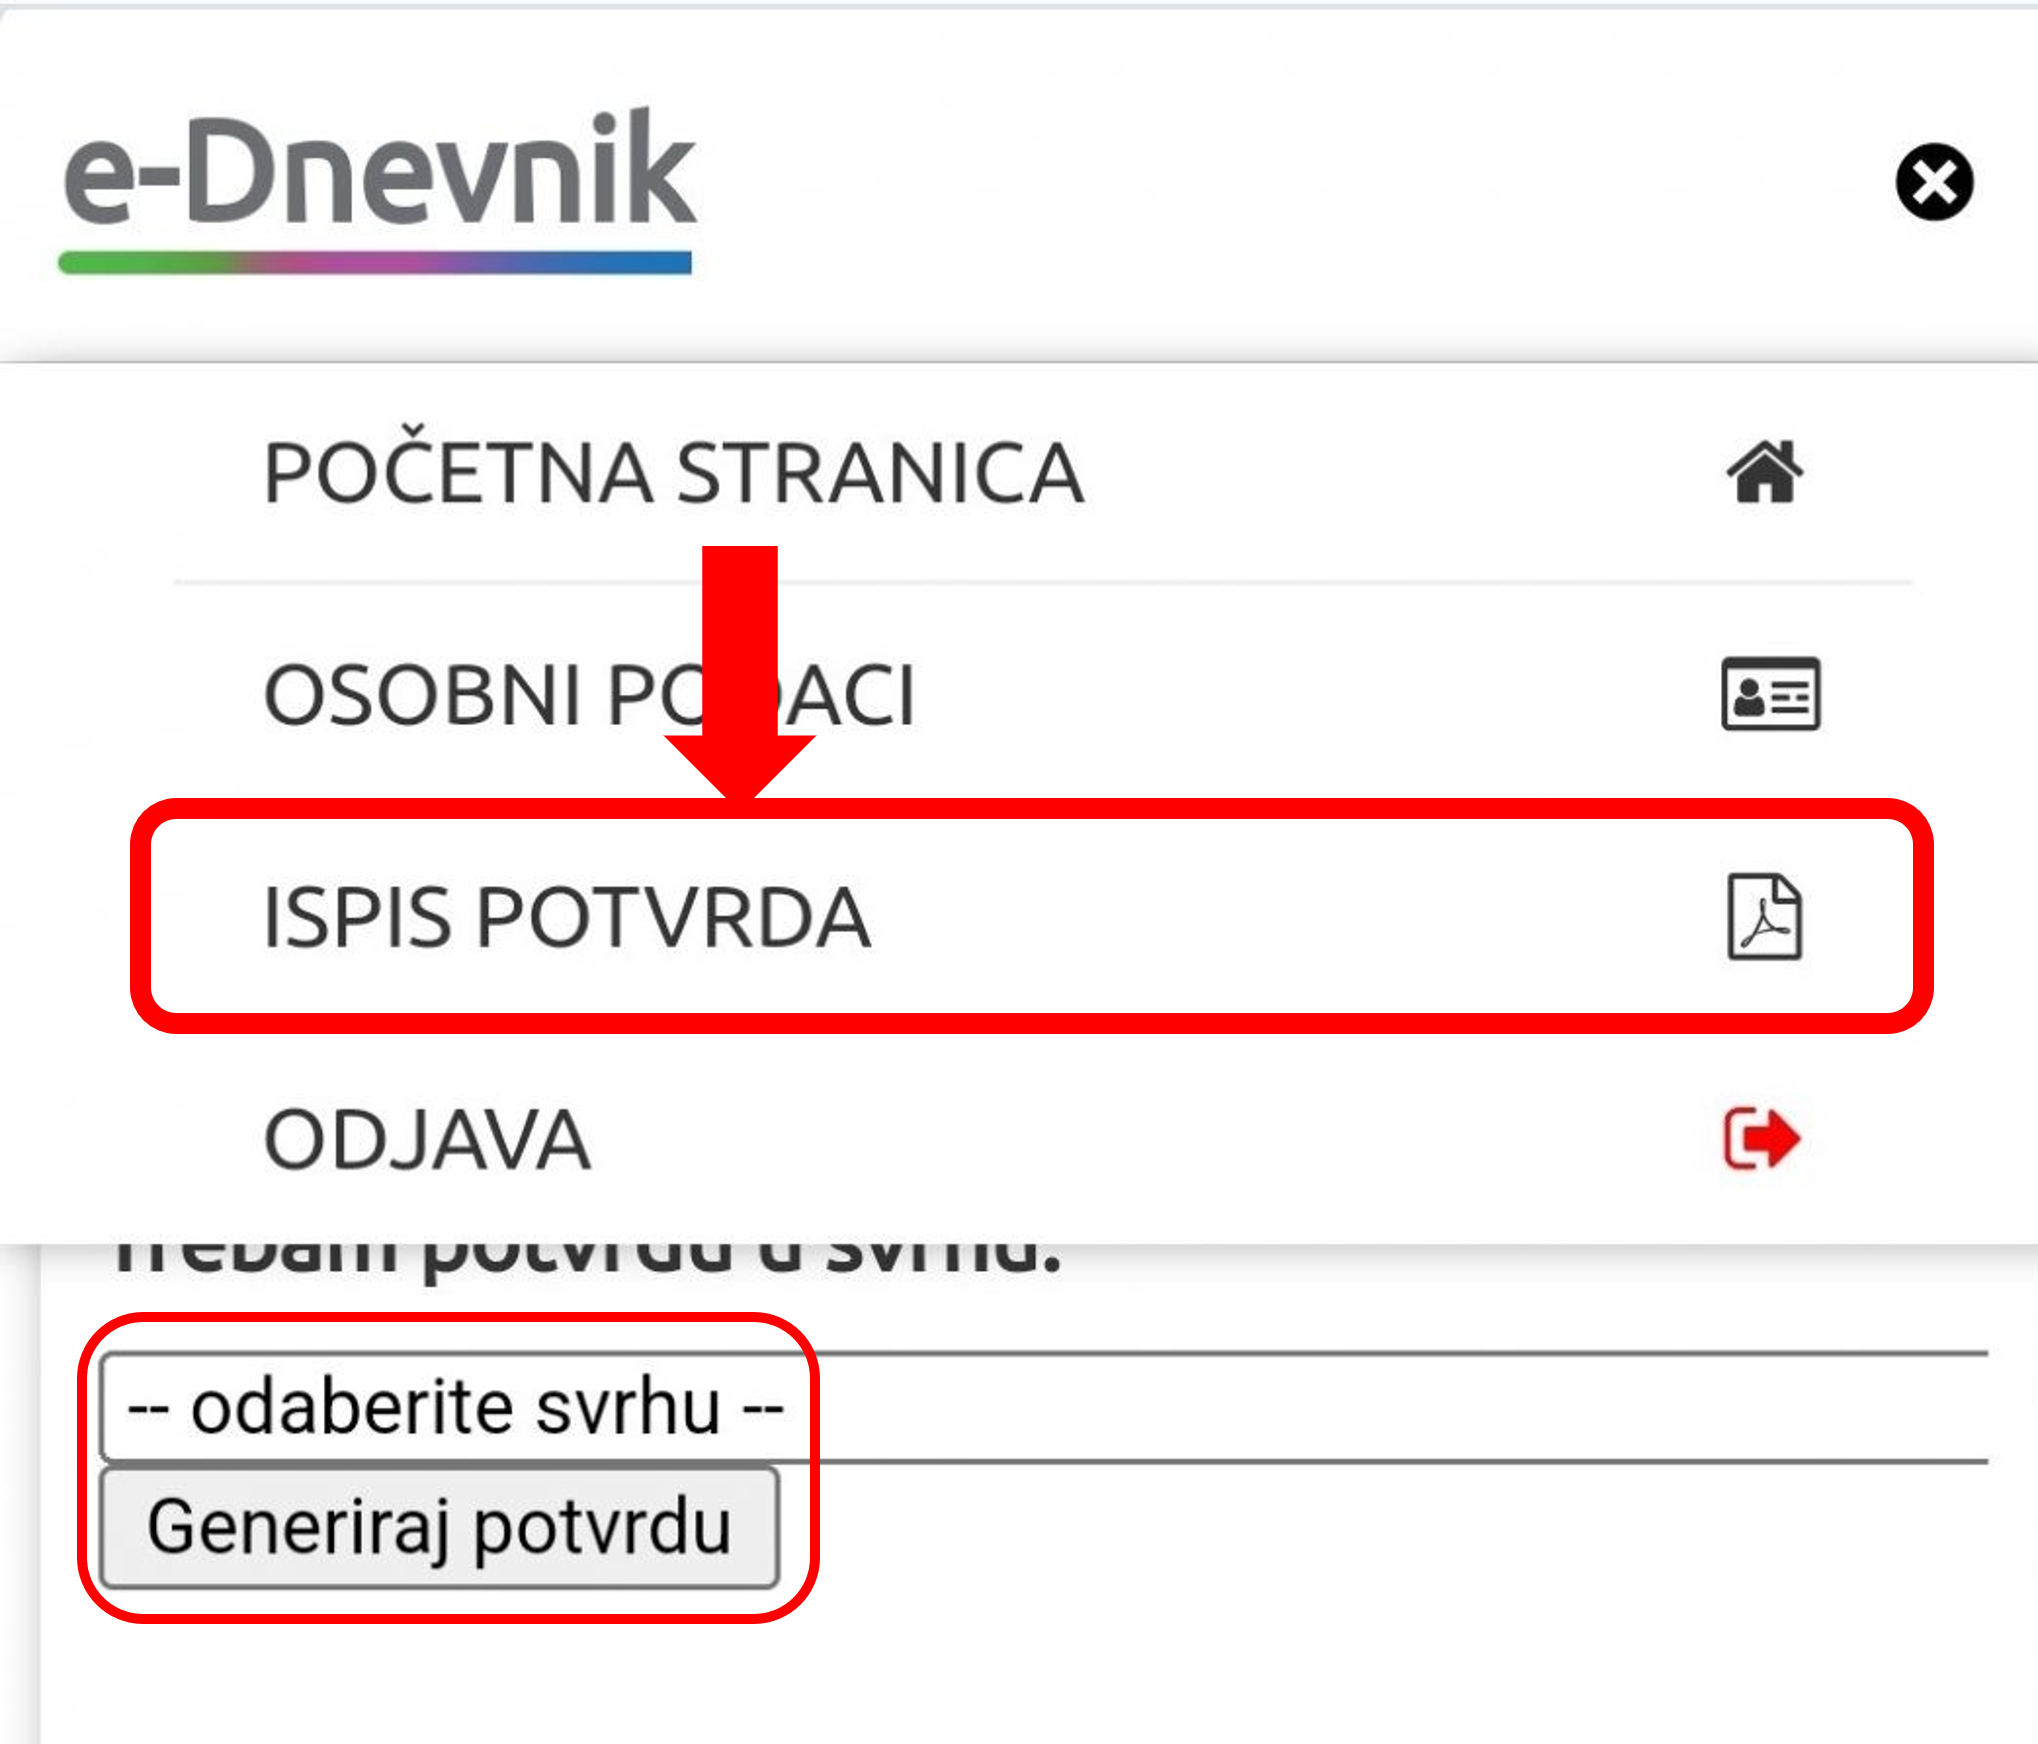This screenshot has width=2038, height=1744.
Task: Click the PDF document icon for Ispis potvrda
Action: 1765,917
